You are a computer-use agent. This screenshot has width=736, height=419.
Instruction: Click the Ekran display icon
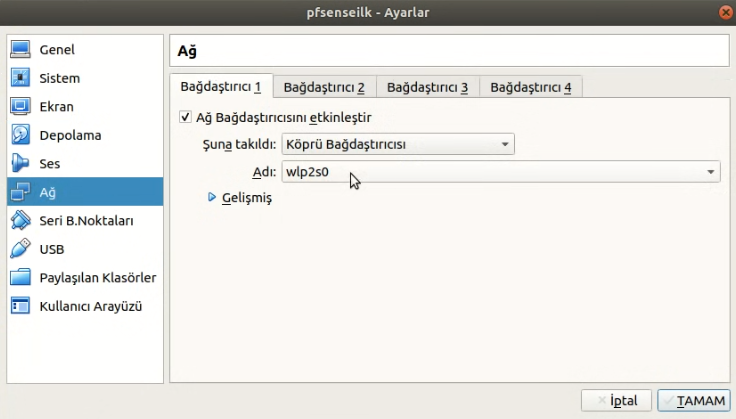tap(20, 107)
